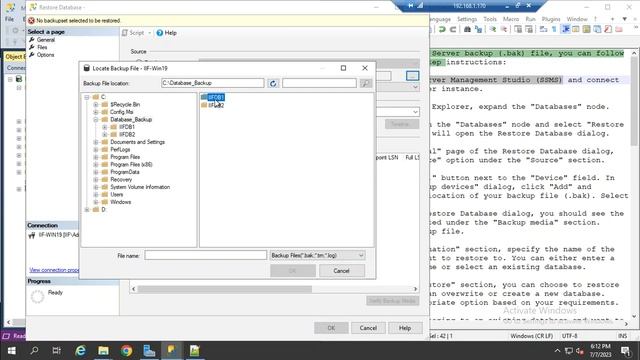Click the taskbar Search magnifier icon
640x360 pixels.
[34, 351]
